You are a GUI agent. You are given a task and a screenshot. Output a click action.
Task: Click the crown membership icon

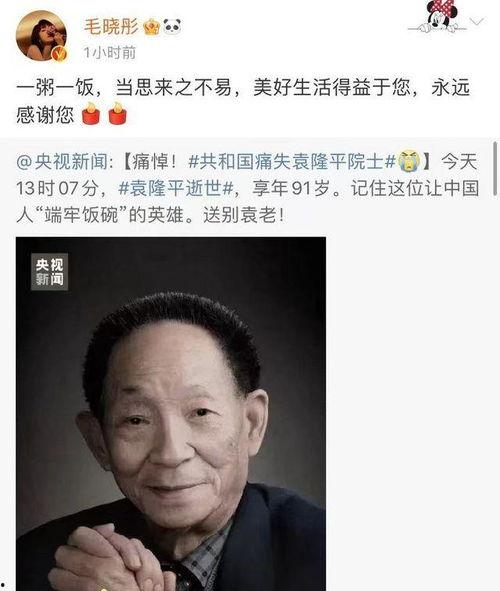[151, 27]
